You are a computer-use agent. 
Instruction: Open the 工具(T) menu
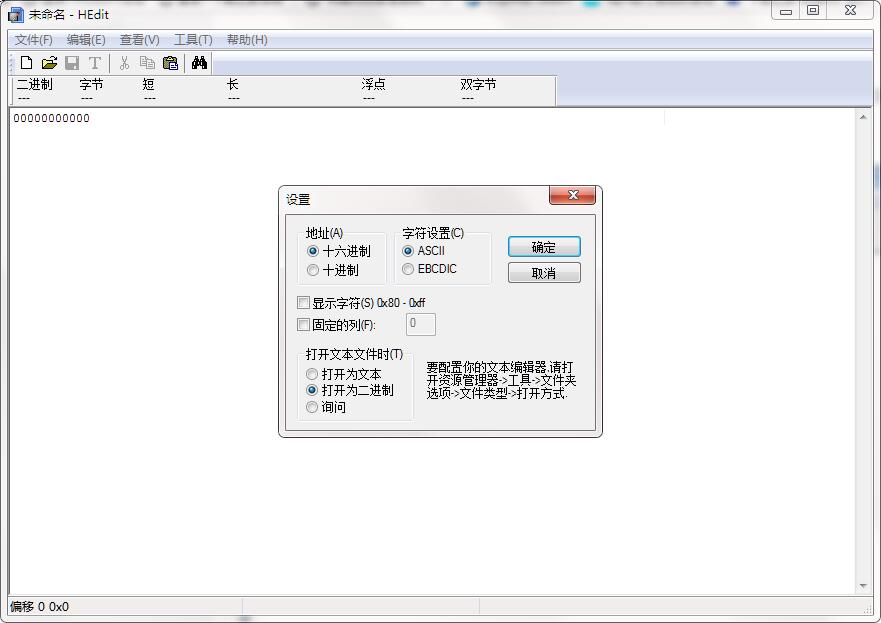pos(193,40)
